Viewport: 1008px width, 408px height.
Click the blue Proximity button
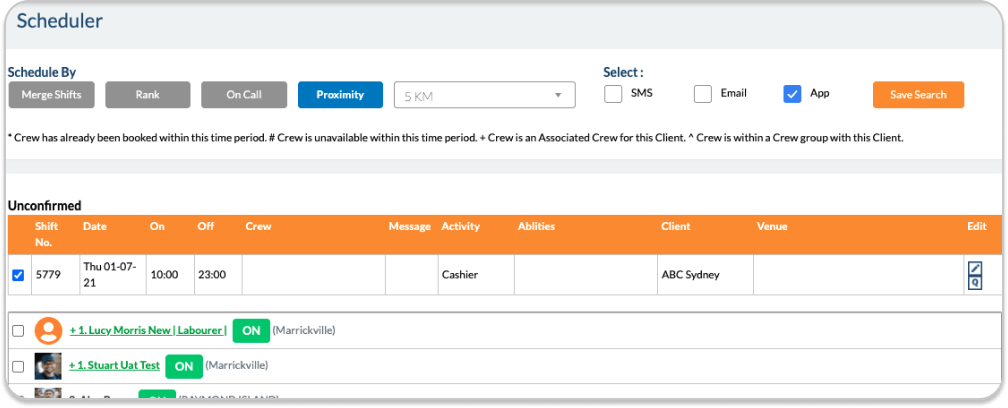tap(340, 95)
